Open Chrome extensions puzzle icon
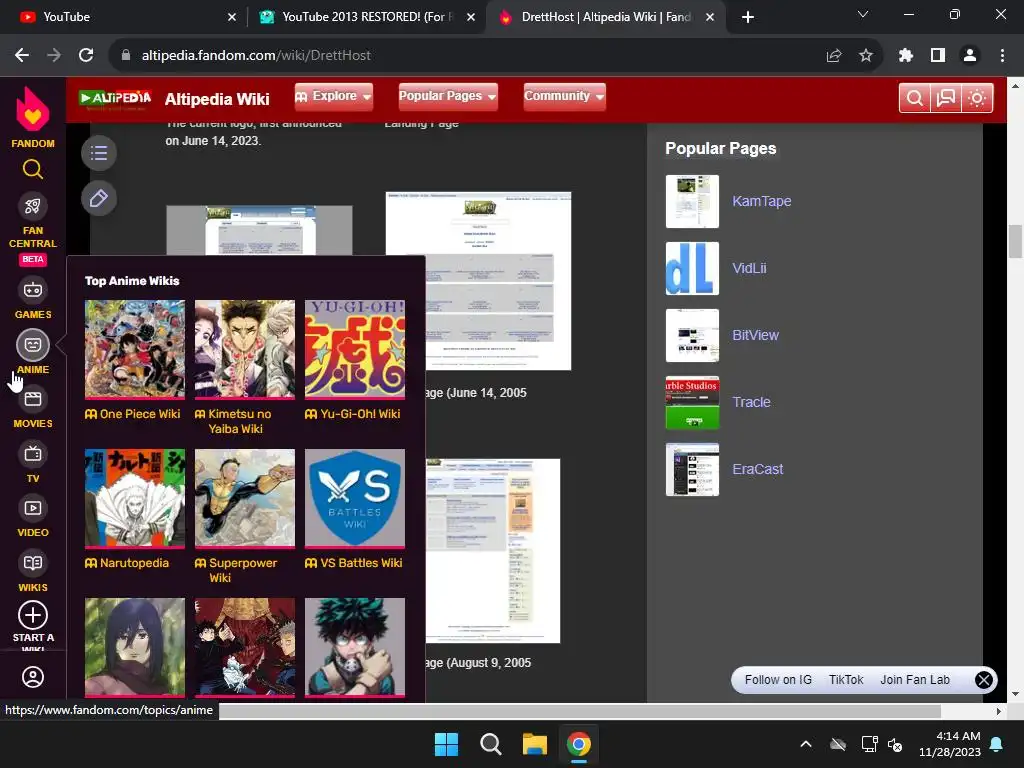This screenshot has width=1024, height=768. 906,56
